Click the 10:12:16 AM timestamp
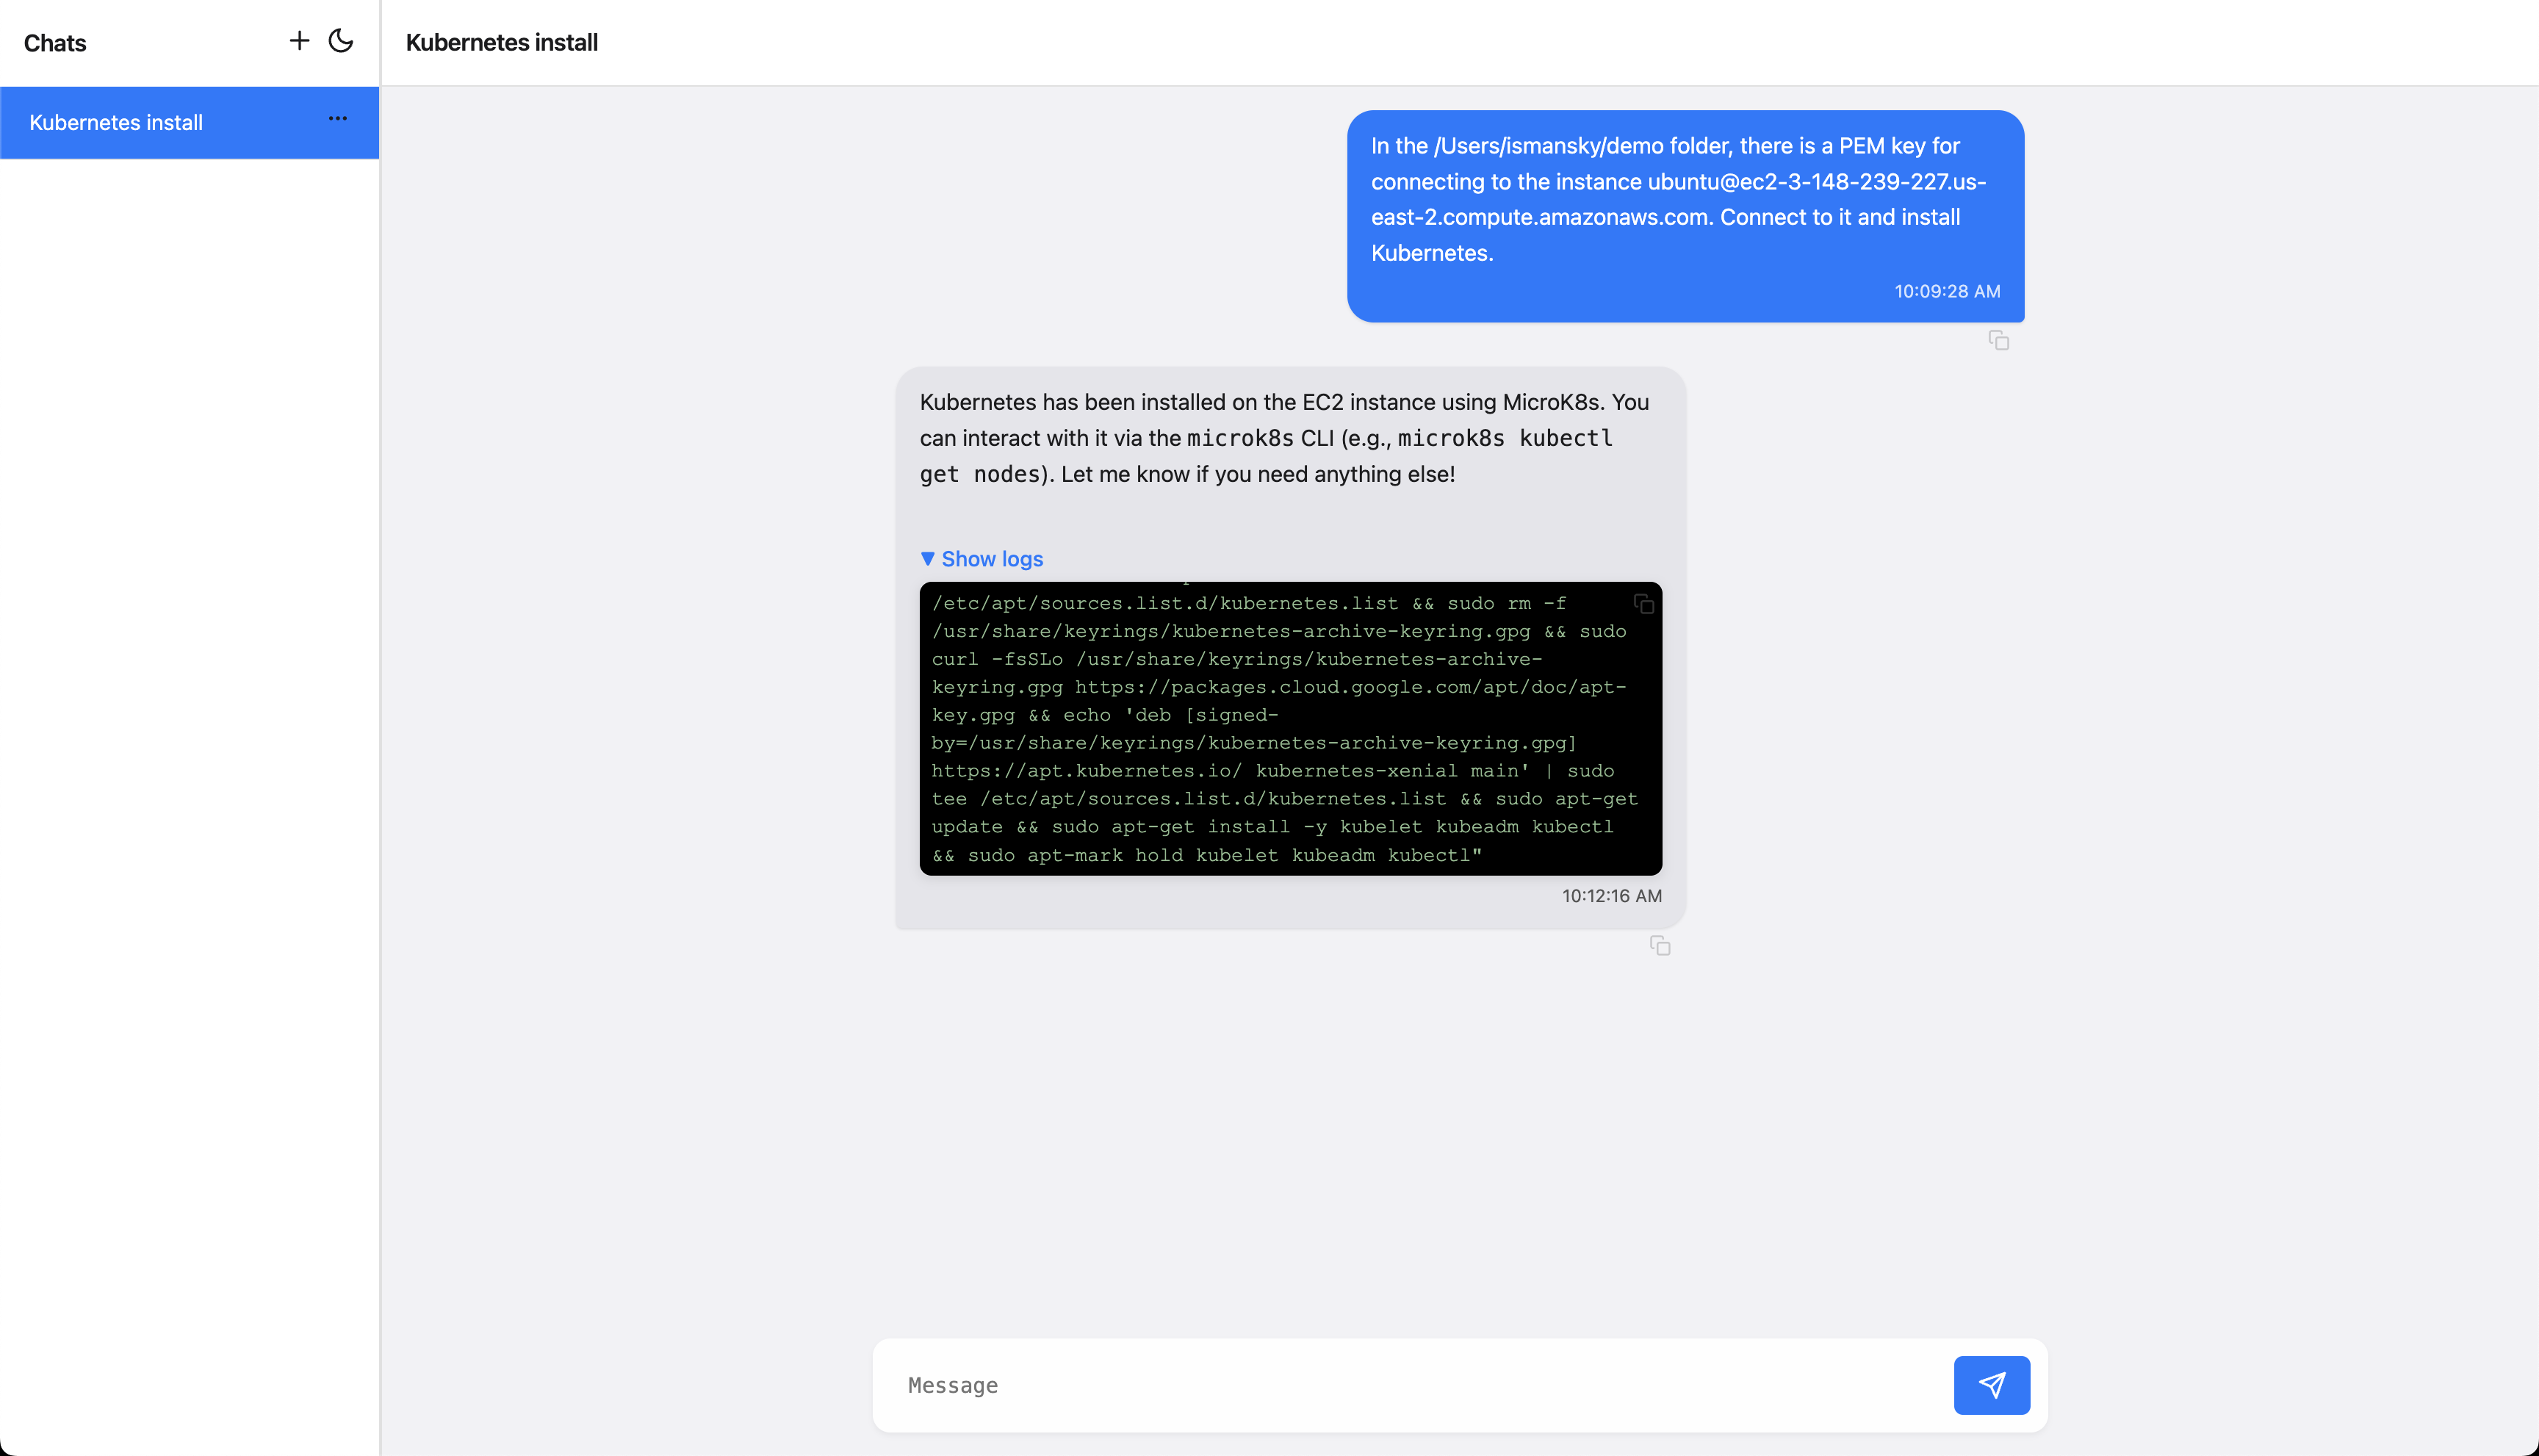This screenshot has width=2539, height=1456. point(1612,896)
